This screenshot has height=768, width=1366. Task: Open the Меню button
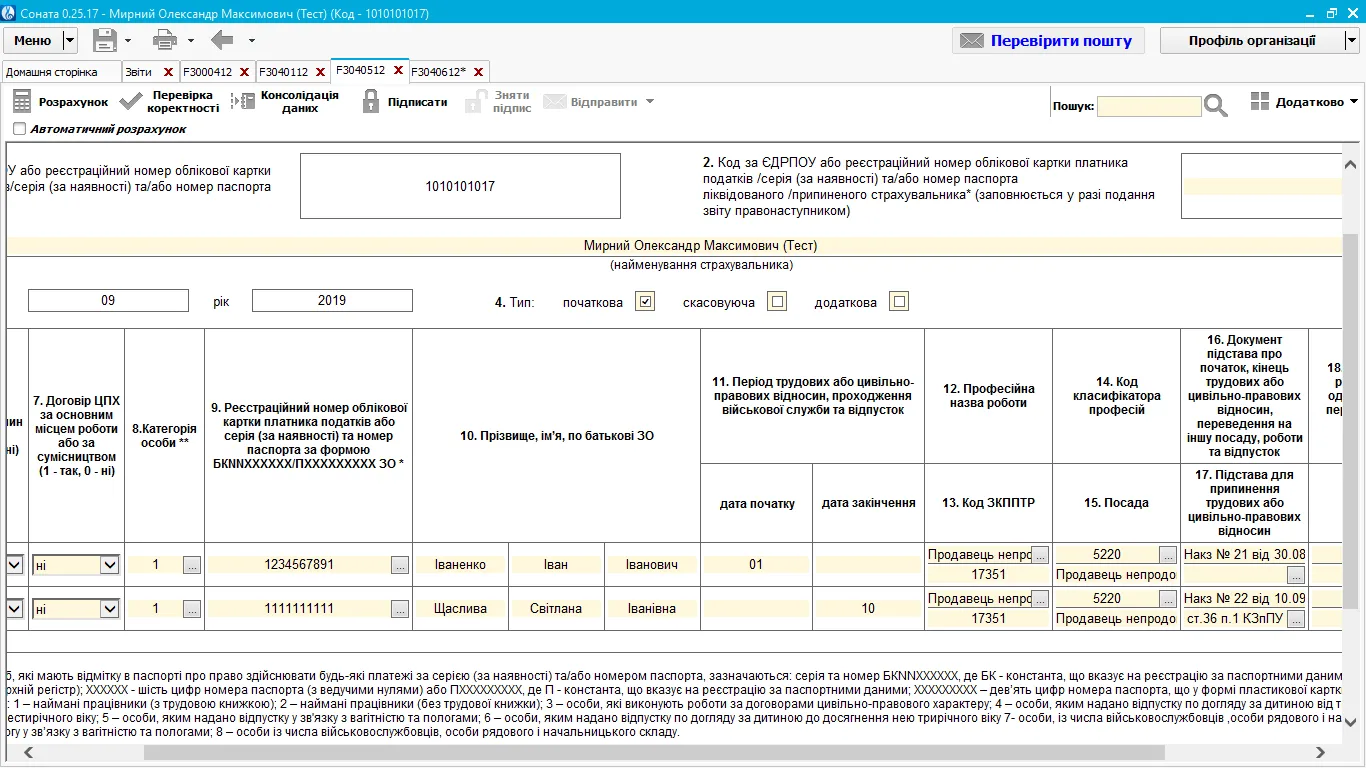33,40
